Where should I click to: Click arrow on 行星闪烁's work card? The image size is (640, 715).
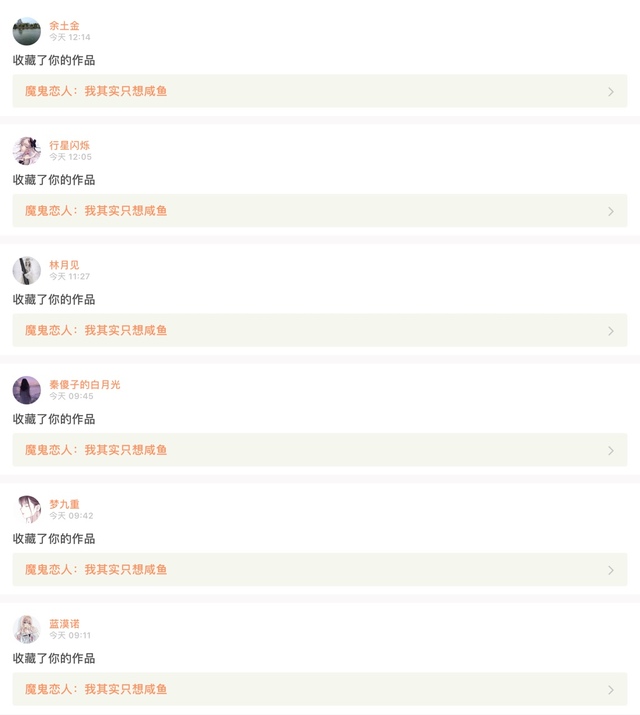(x=611, y=212)
